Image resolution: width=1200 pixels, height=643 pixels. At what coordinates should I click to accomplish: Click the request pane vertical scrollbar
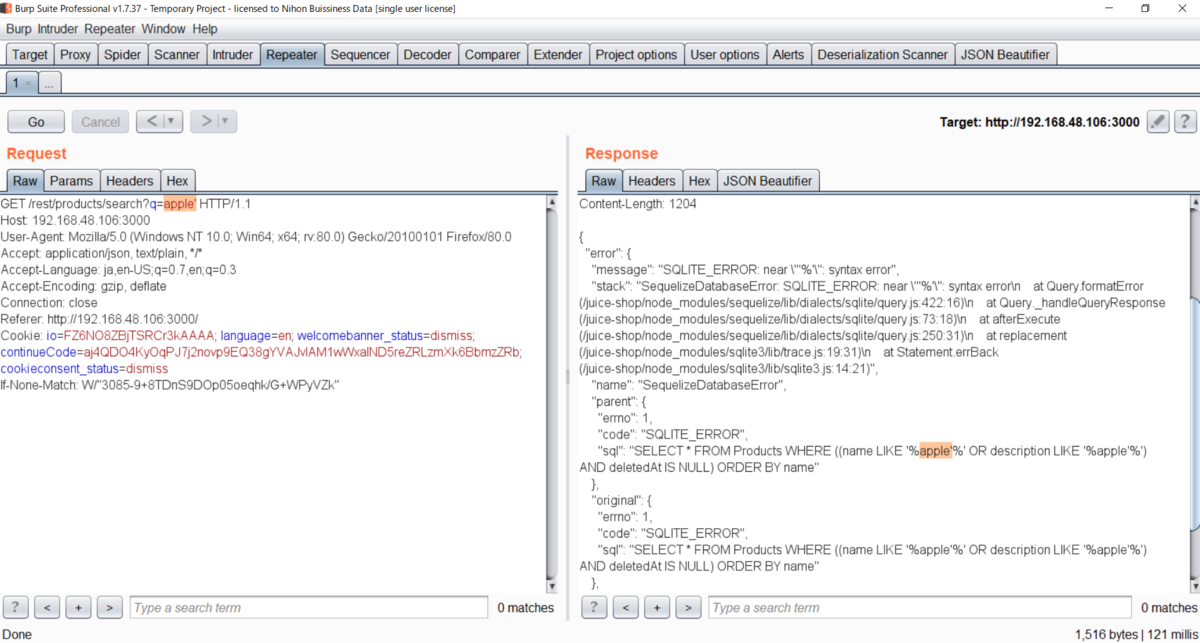coord(551,393)
